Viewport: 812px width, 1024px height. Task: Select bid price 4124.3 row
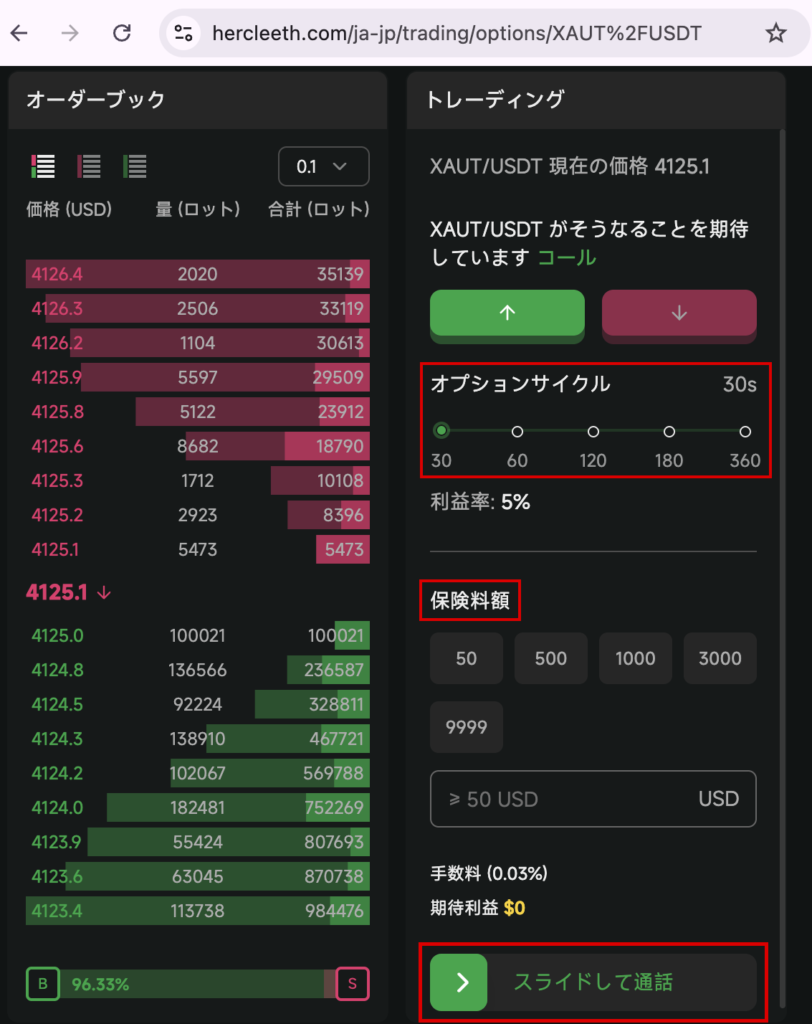pyautogui.click(x=198, y=739)
